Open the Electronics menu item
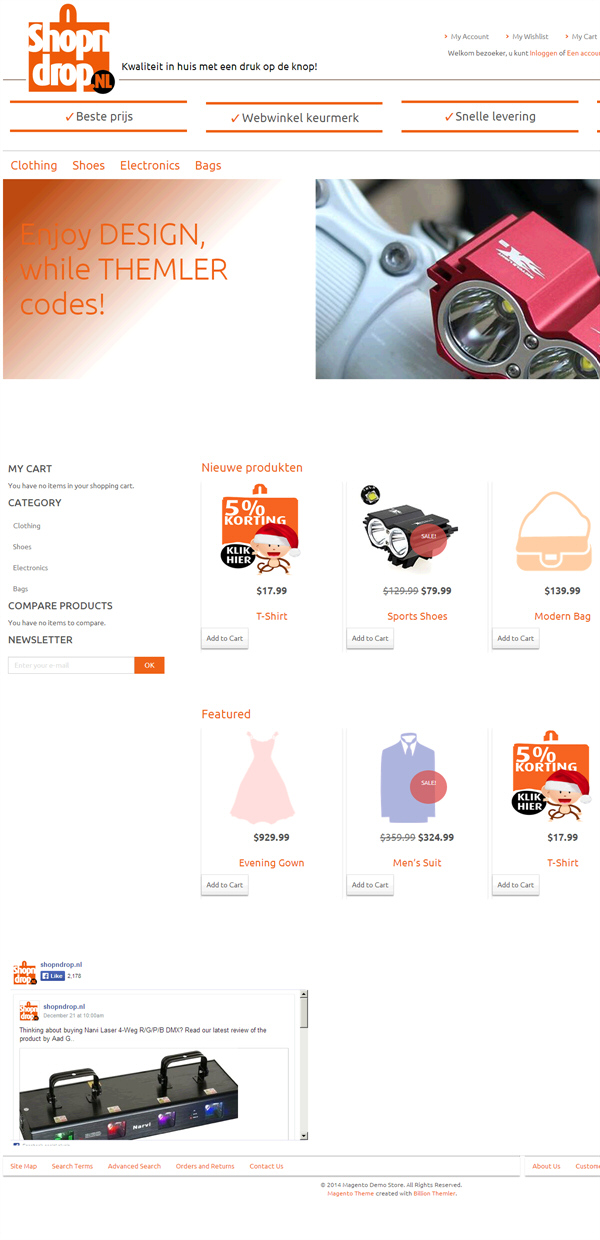Image resolution: width=600 pixels, height=1240 pixels. click(x=150, y=165)
